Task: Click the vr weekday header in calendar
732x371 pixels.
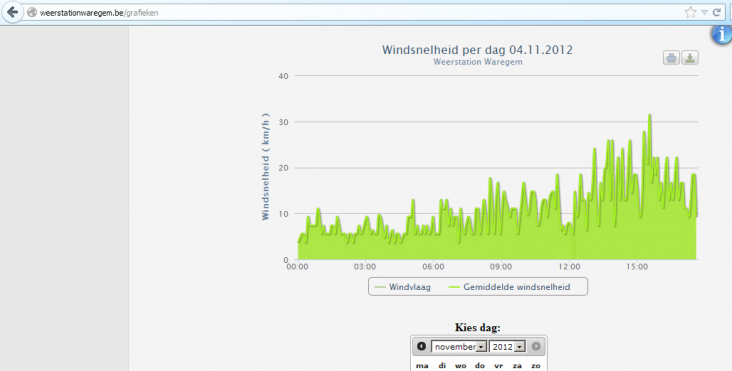Action: (x=499, y=366)
